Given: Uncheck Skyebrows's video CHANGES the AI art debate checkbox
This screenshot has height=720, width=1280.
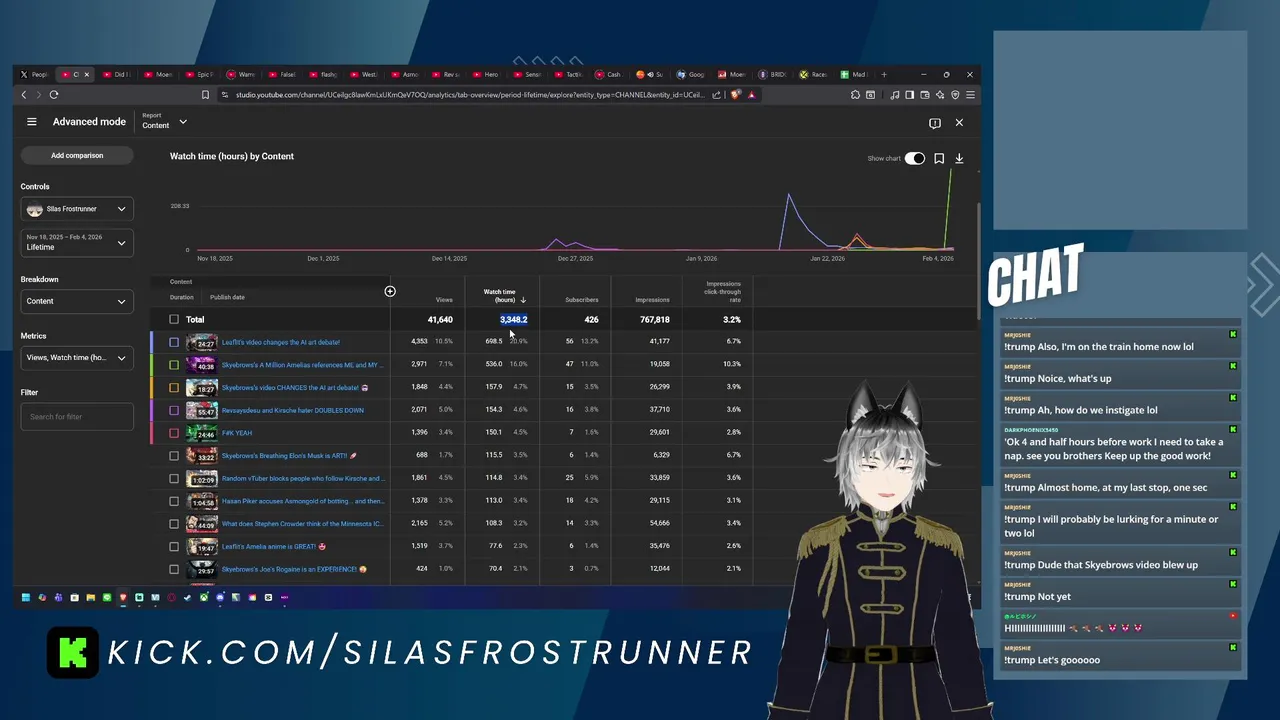Looking at the screenshot, I should point(174,388).
